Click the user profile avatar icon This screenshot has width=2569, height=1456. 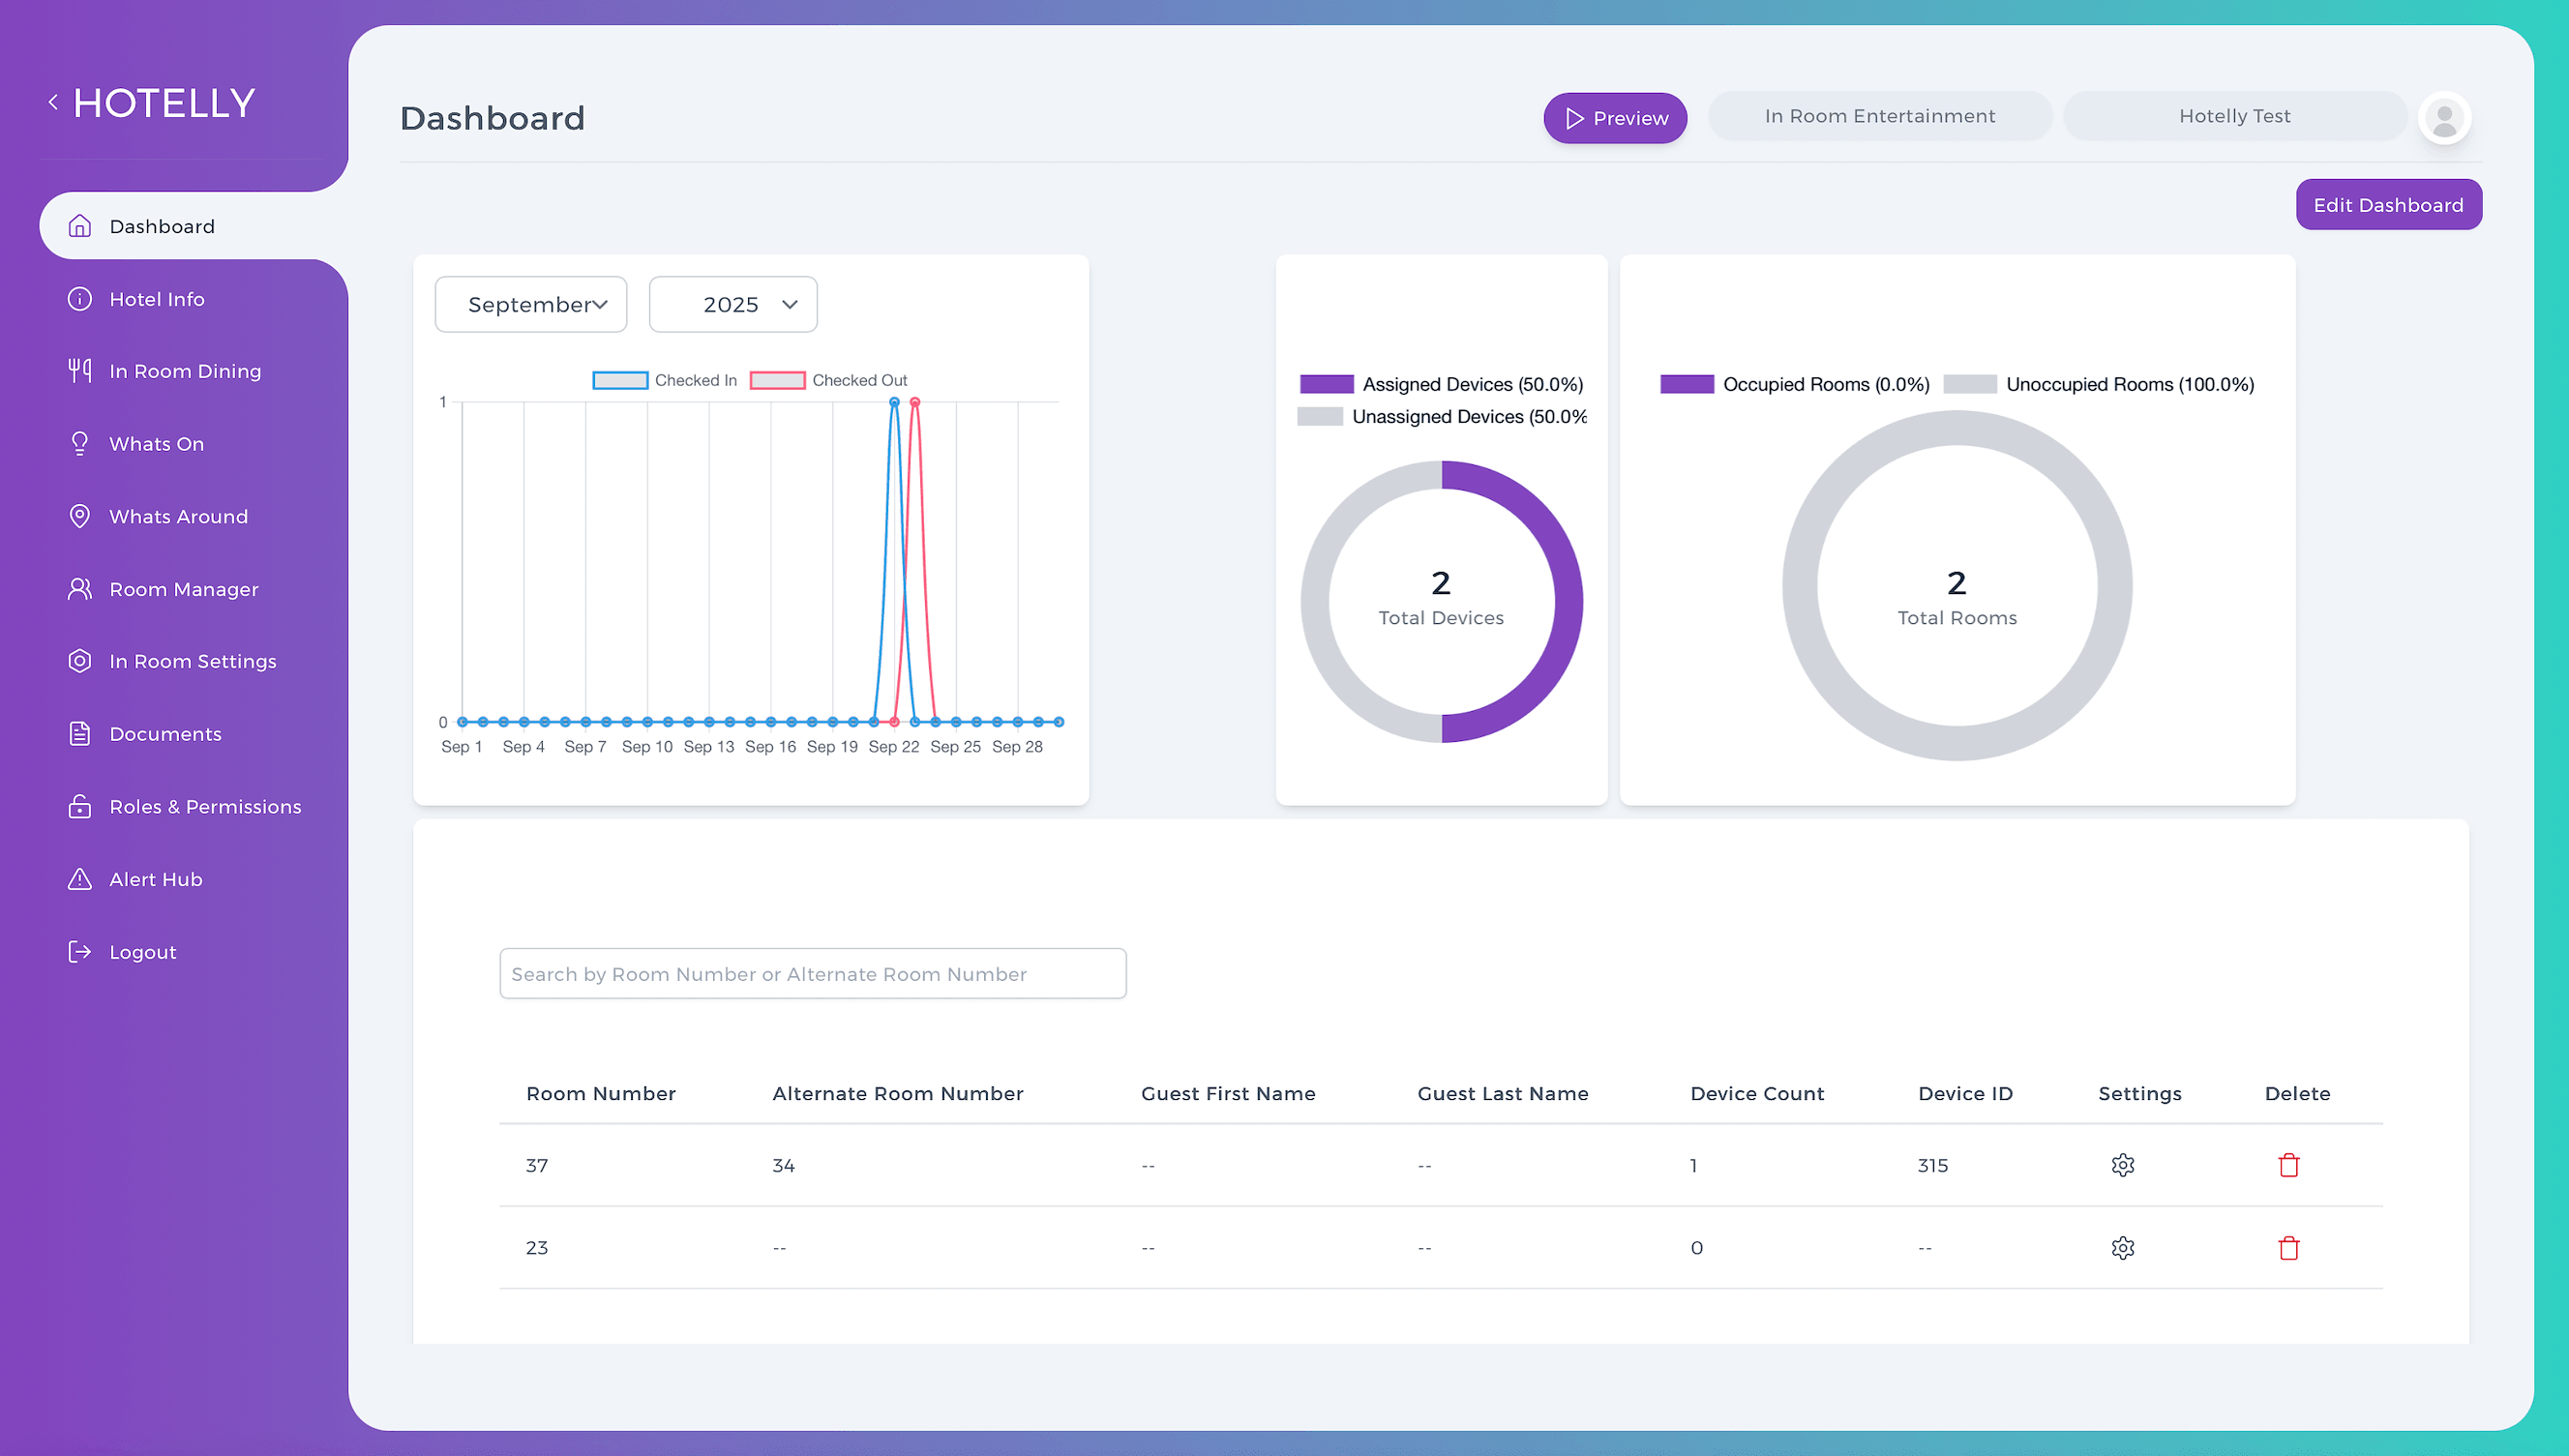tap(2444, 118)
